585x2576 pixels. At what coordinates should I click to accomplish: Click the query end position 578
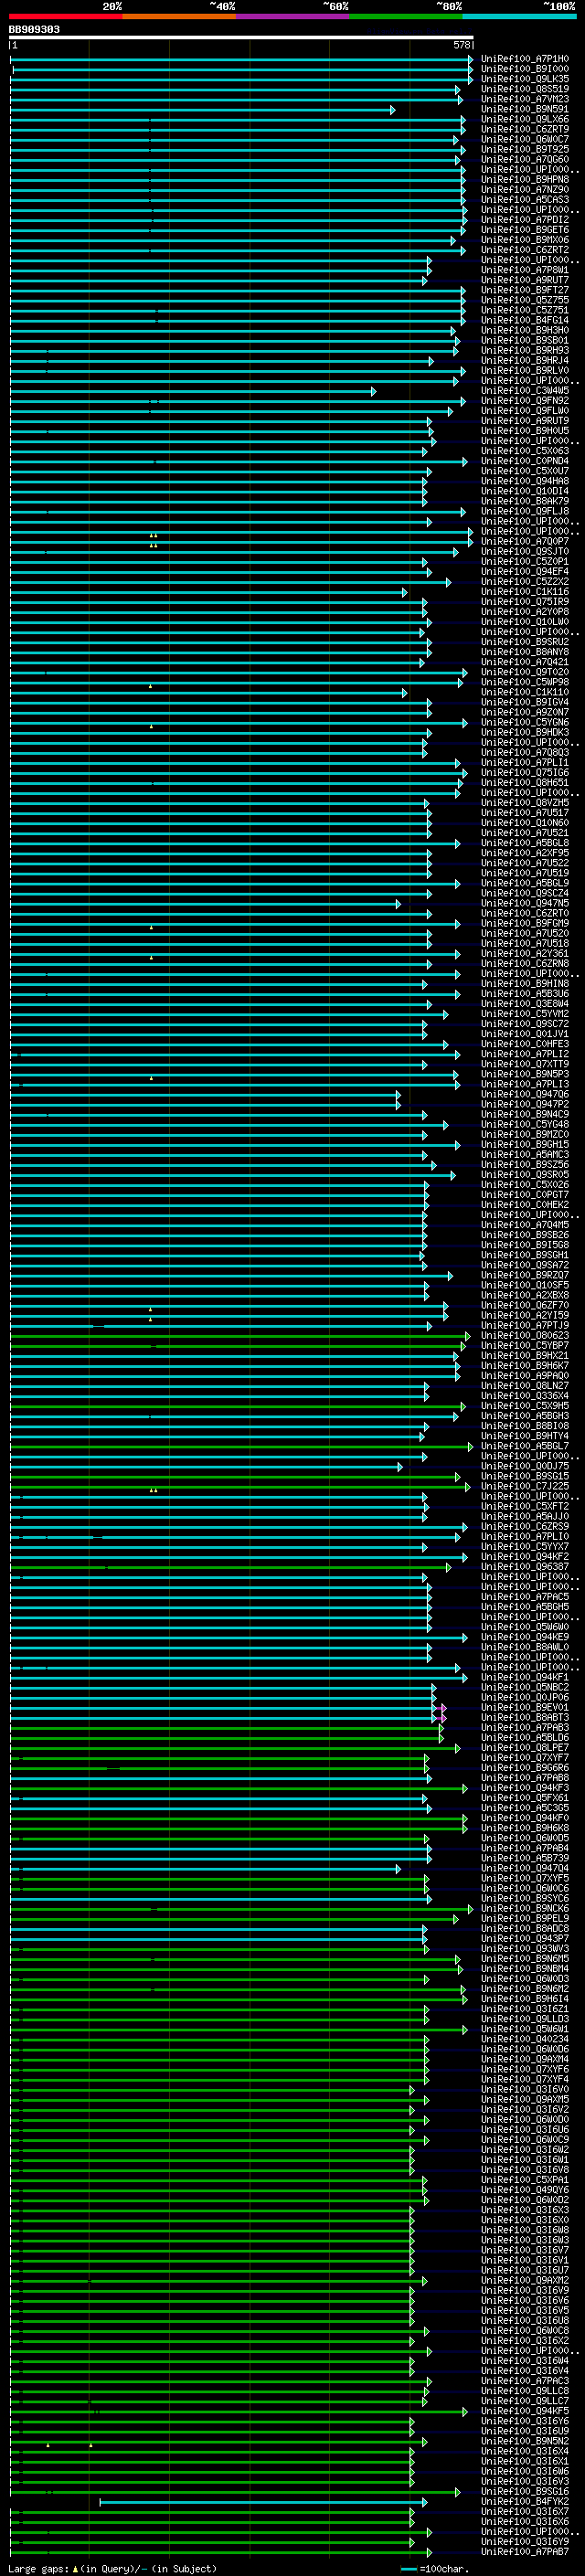tap(462, 45)
